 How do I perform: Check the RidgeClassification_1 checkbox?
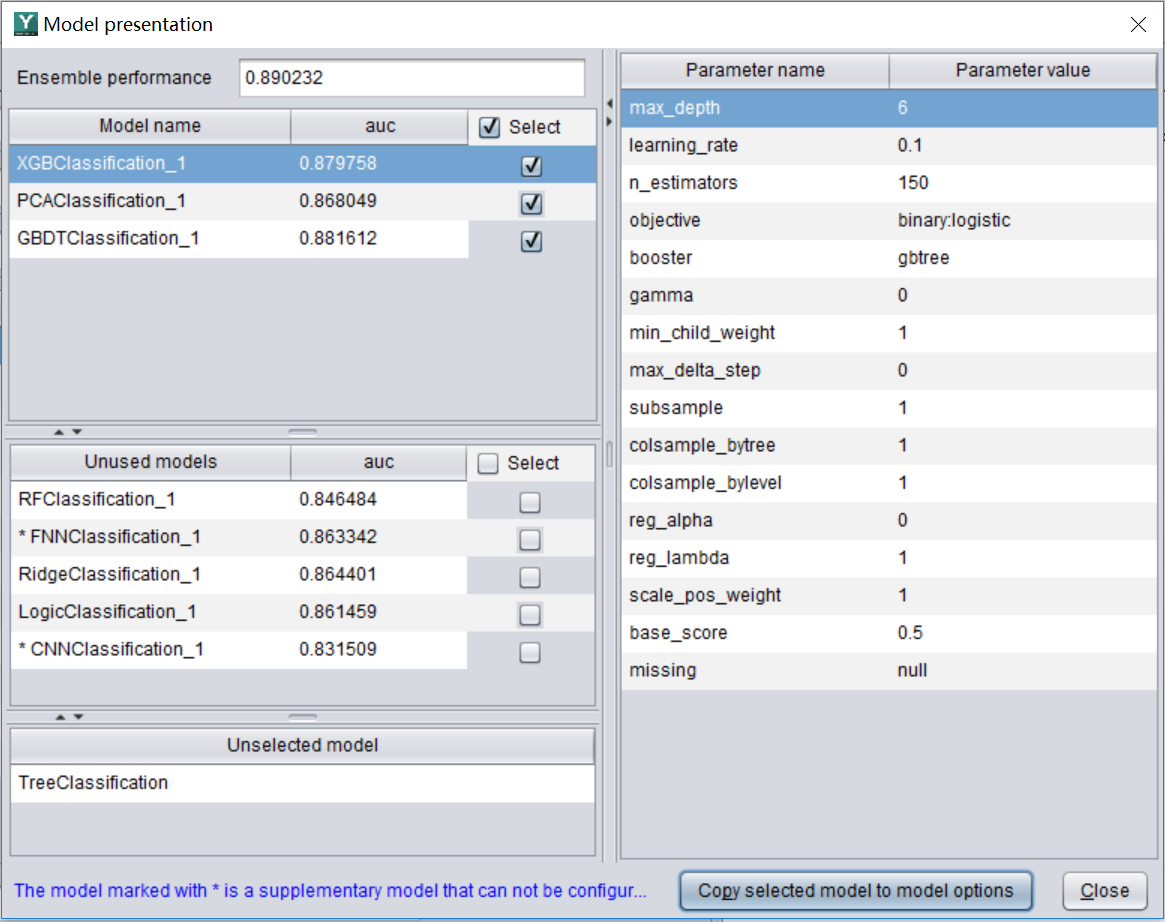tap(530, 577)
